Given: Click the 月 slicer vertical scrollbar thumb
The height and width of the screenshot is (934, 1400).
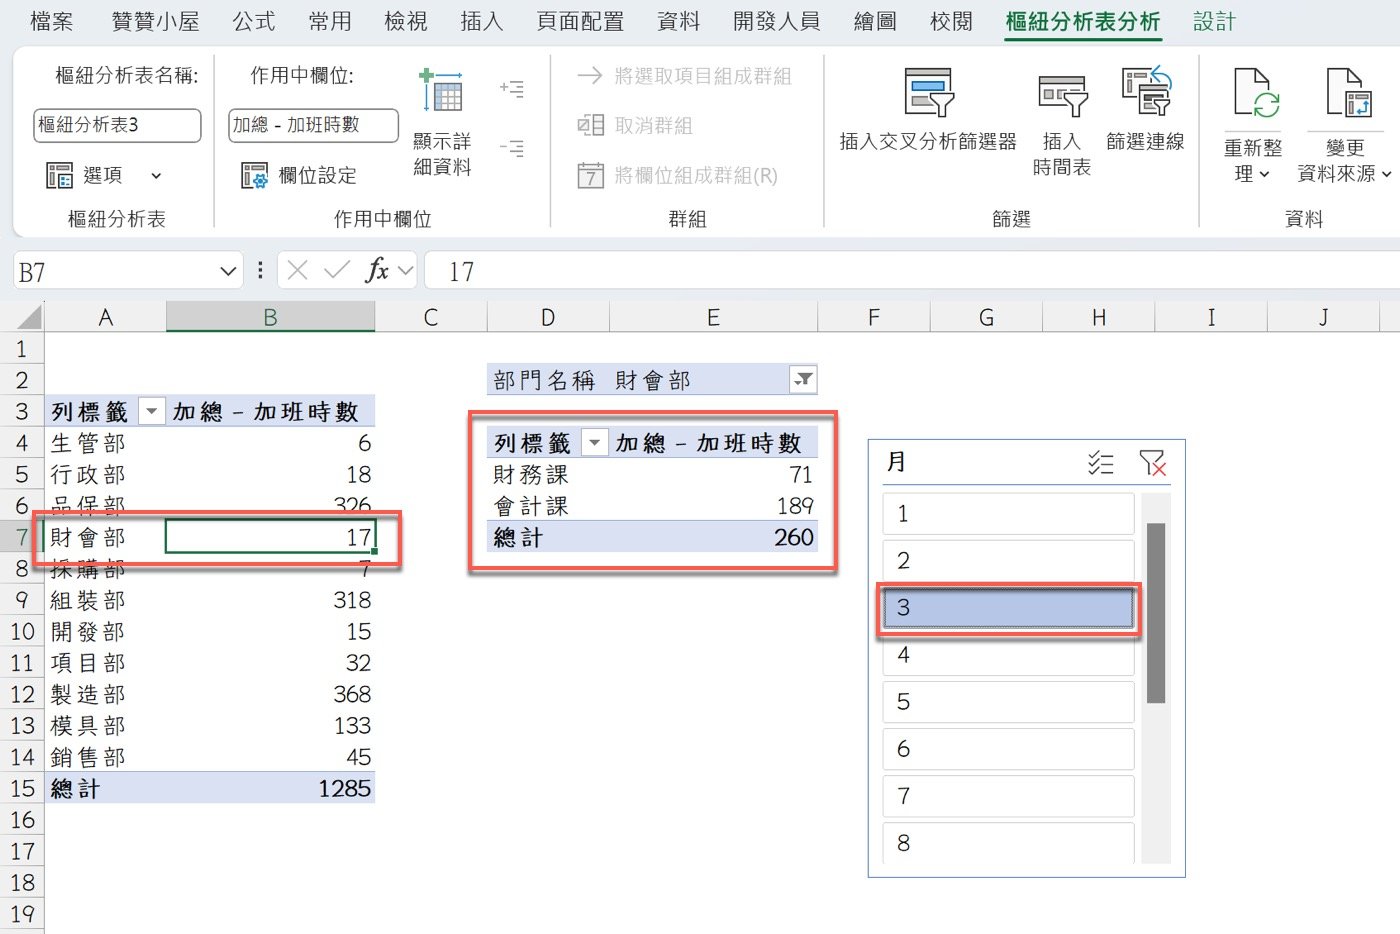Looking at the screenshot, I should click(1155, 612).
